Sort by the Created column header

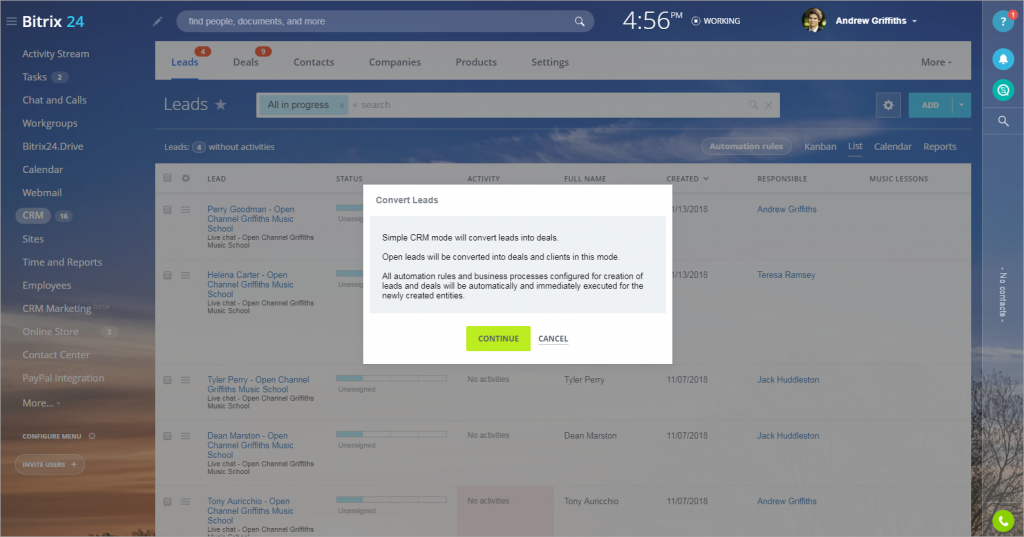[x=687, y=178]
